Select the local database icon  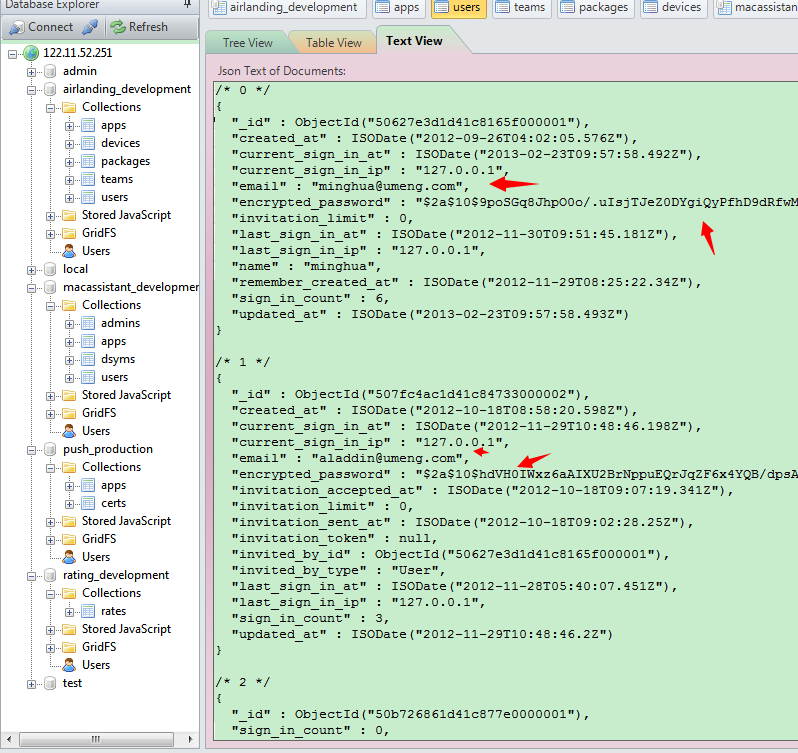(x=50, y=269)
